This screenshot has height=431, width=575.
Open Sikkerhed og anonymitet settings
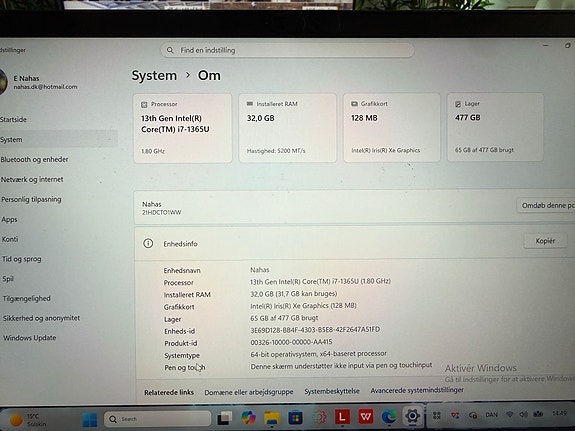[x=41, y=318]
